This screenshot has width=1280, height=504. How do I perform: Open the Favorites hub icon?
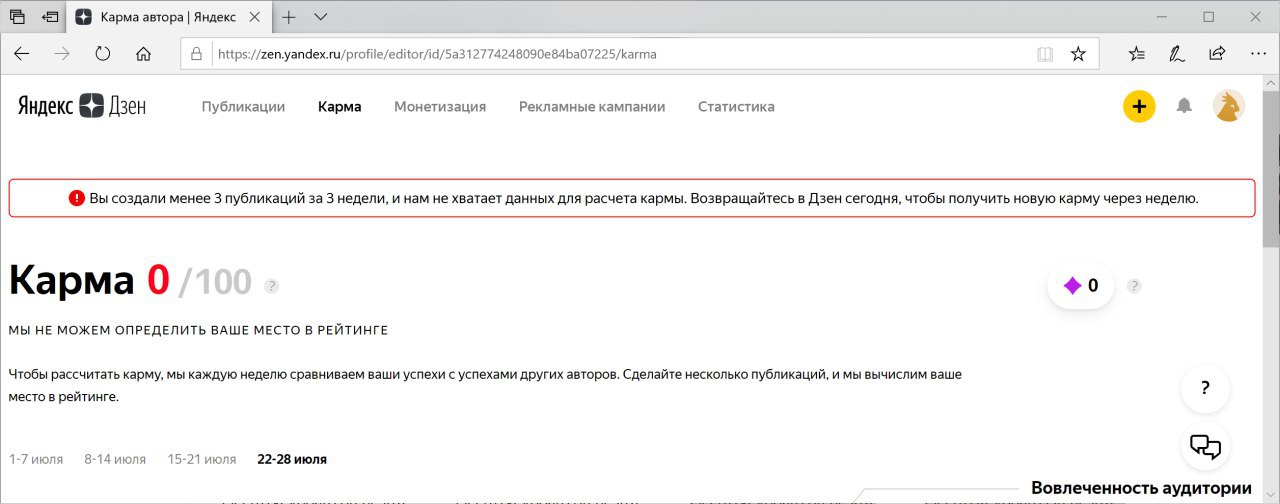[1137, 54]
